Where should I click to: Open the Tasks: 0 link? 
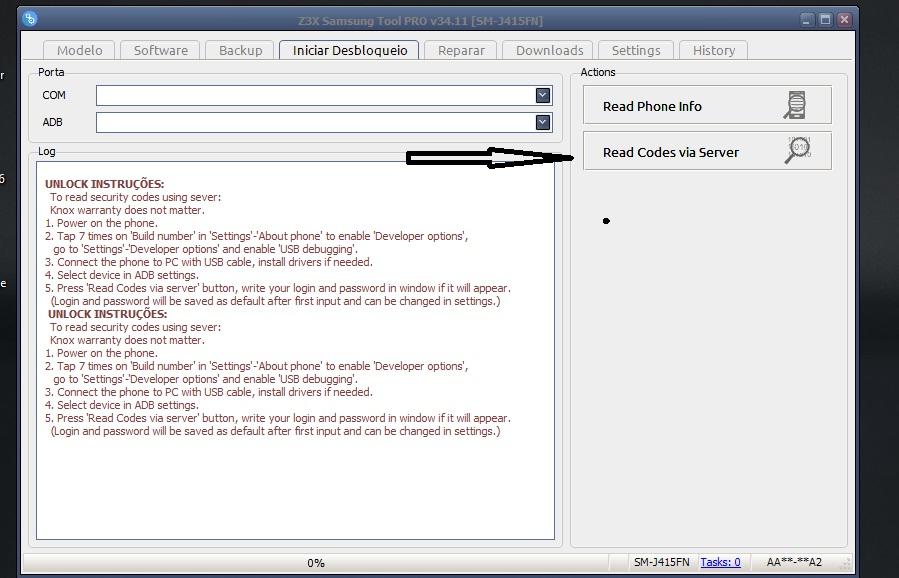[x=720, y=562]
